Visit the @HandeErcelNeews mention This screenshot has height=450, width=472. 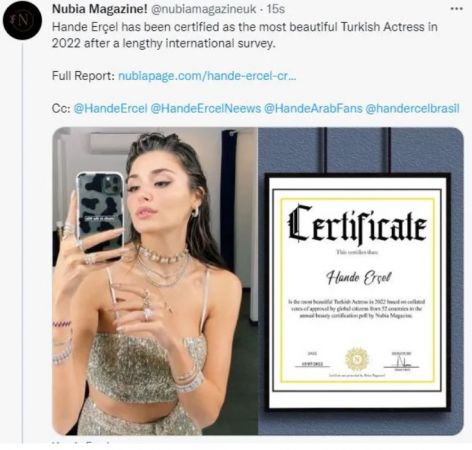pyautogui.click(x=206, y=108)
